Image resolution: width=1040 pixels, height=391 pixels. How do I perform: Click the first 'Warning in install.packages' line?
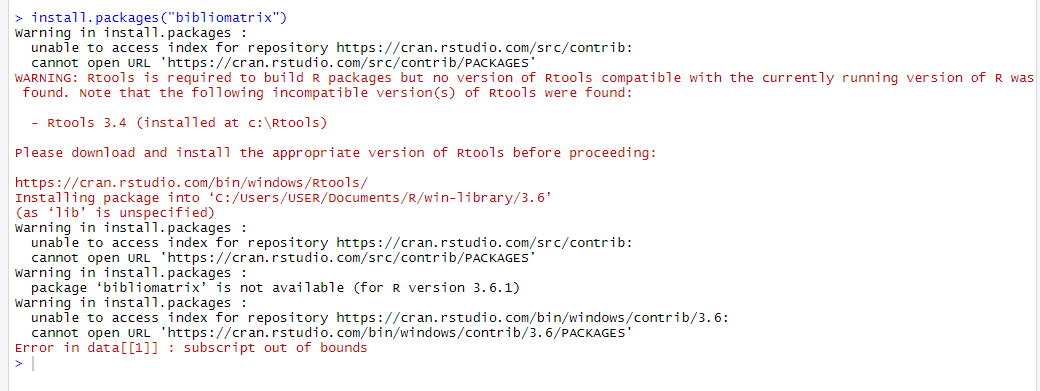[x=131, y=32]
